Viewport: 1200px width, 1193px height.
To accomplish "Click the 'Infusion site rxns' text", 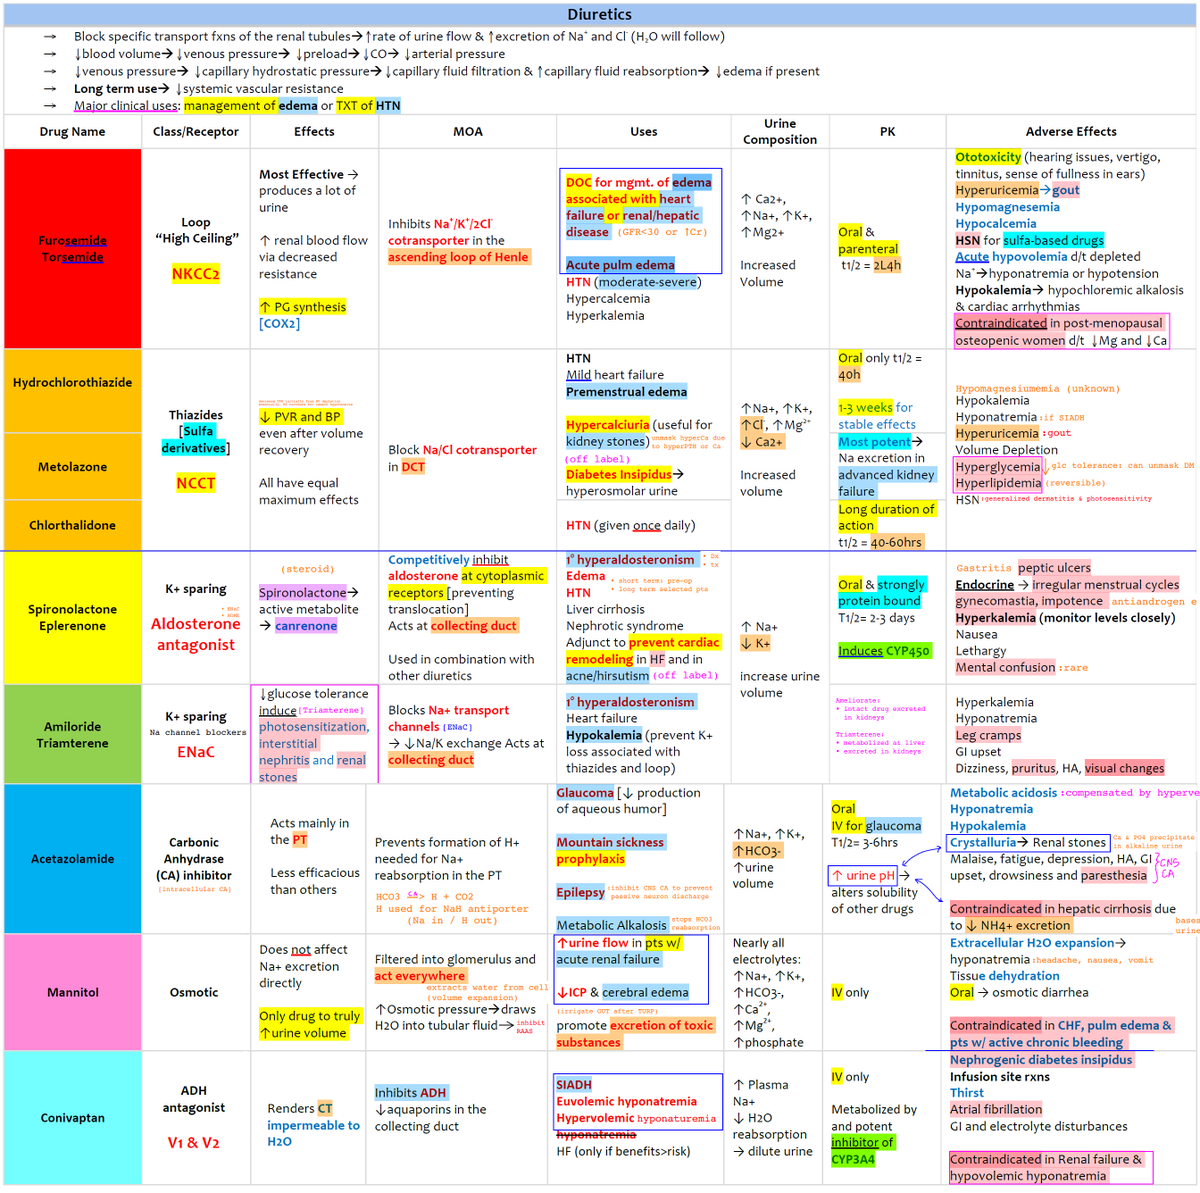I will point(1000,1077).
